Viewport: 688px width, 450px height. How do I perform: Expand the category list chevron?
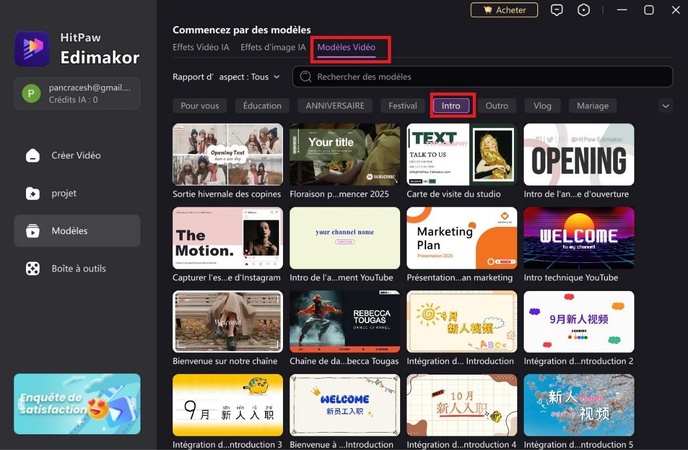click(x=666, y=106)
